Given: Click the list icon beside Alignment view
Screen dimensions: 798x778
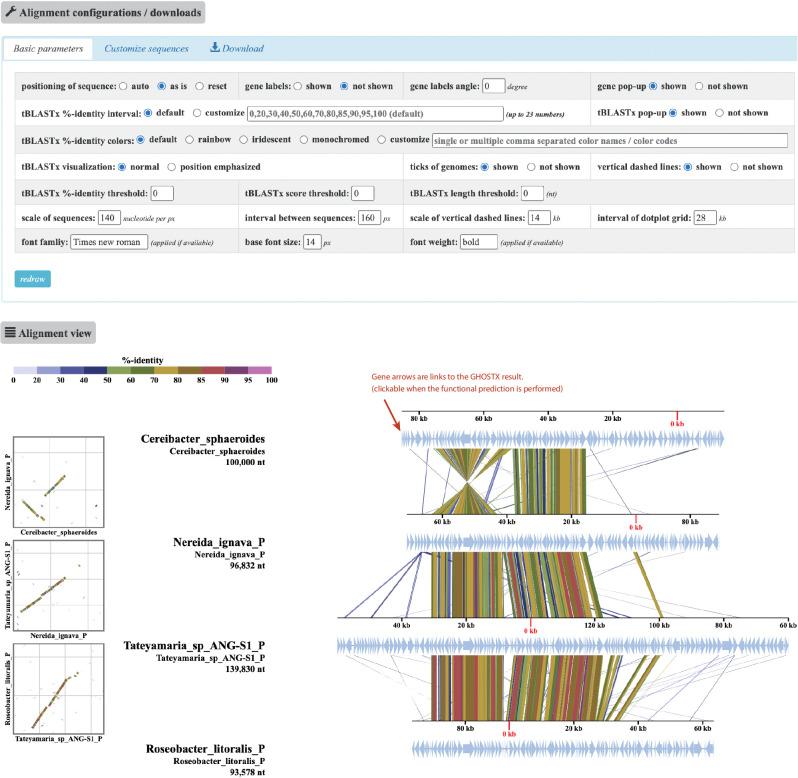Looking at the screenshot, I should [10, 332].
